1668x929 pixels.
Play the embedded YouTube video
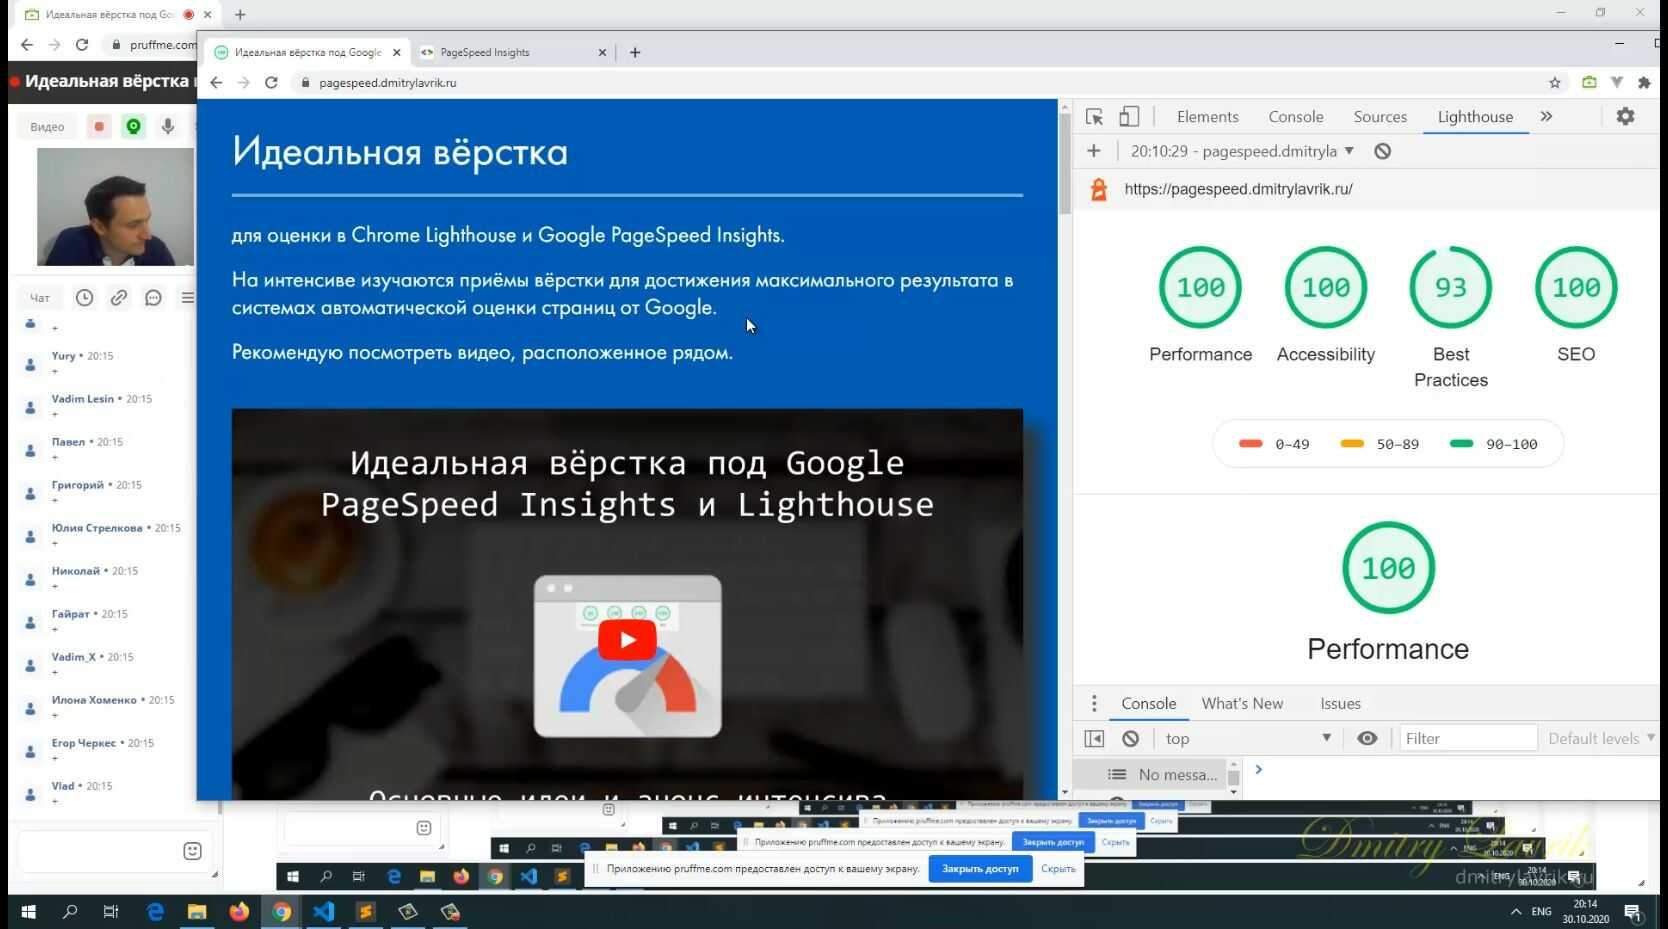click(x=627, y=640)
